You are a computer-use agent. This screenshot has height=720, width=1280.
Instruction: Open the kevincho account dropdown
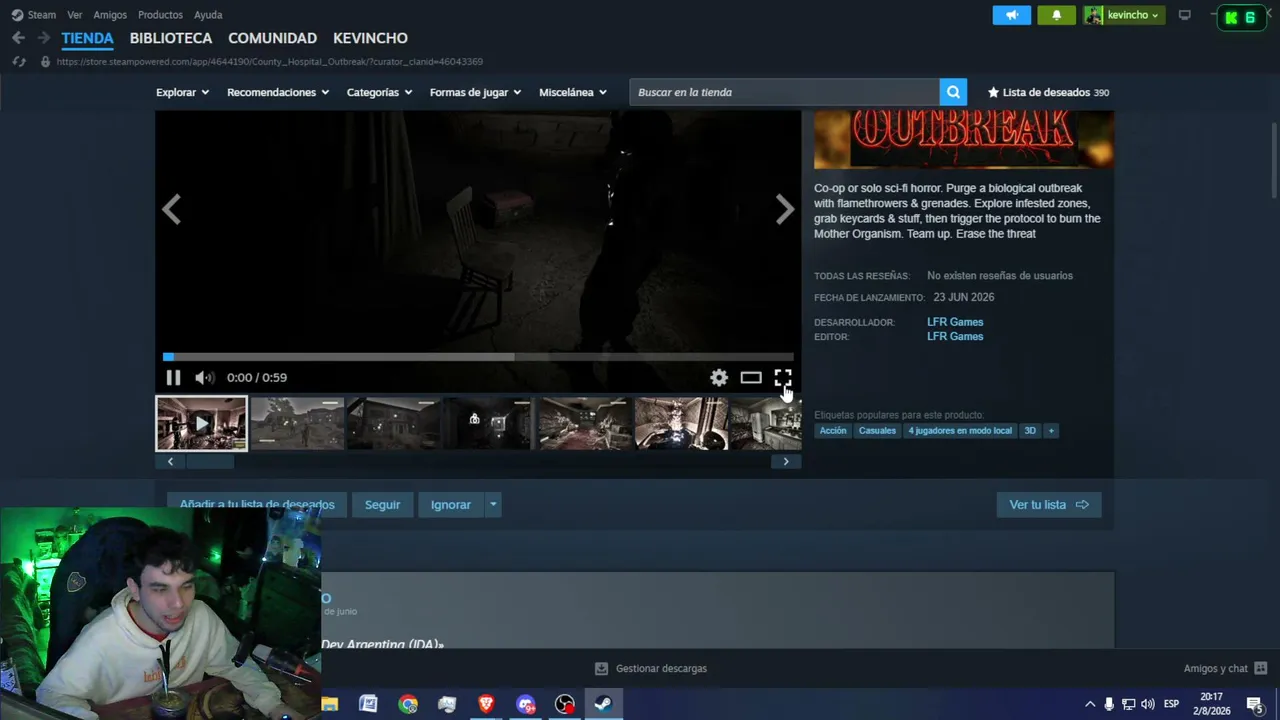pyautogui.click(x=1125, y=15)
